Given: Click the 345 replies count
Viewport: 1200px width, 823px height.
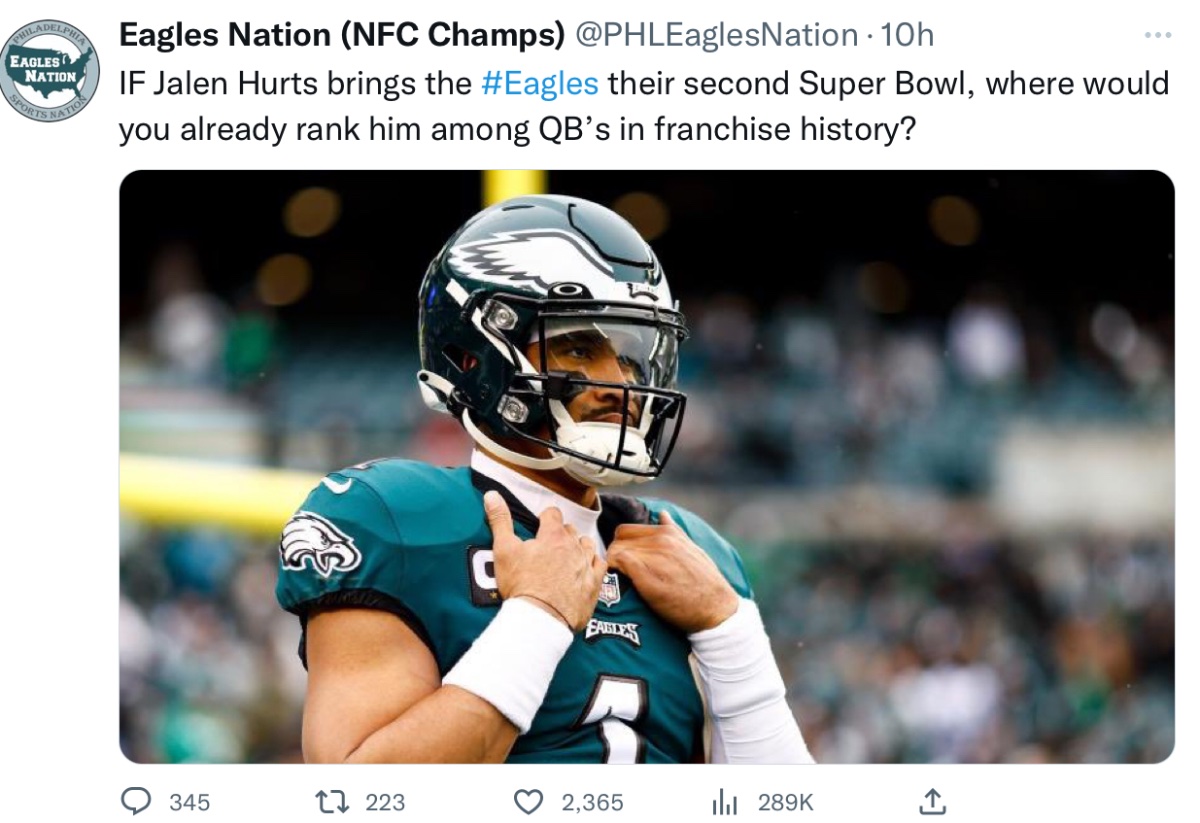Looking at the screenshot, I should pyautogui.click(x=189, y=802).
